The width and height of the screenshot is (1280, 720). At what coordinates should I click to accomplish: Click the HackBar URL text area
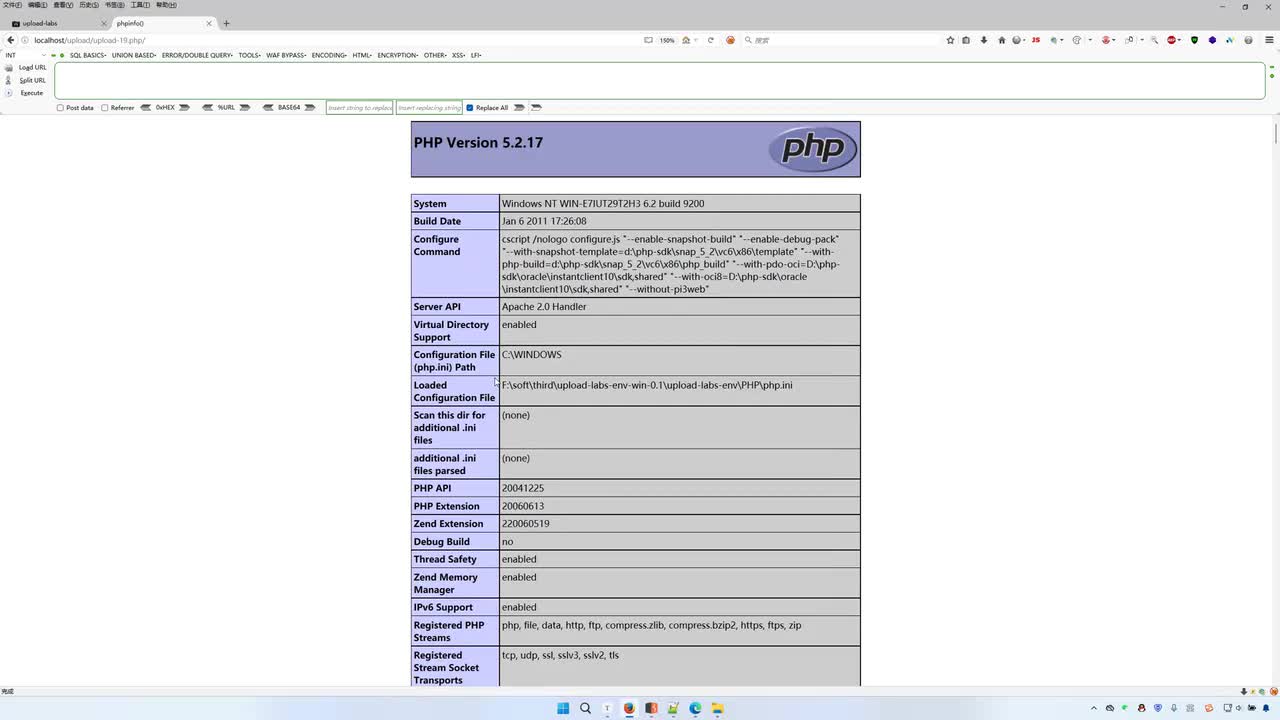(x=660, y=81)
